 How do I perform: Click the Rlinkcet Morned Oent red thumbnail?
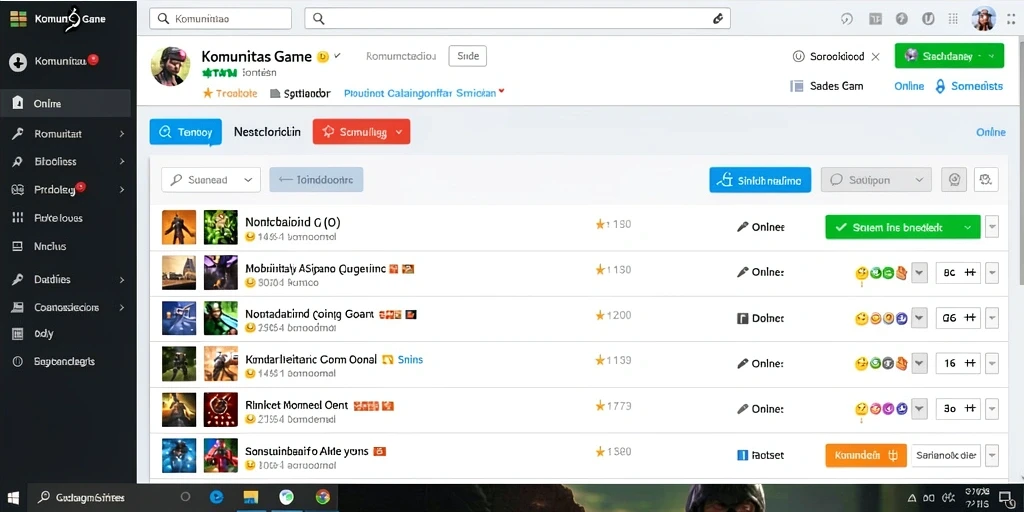[x=221, y=409]
